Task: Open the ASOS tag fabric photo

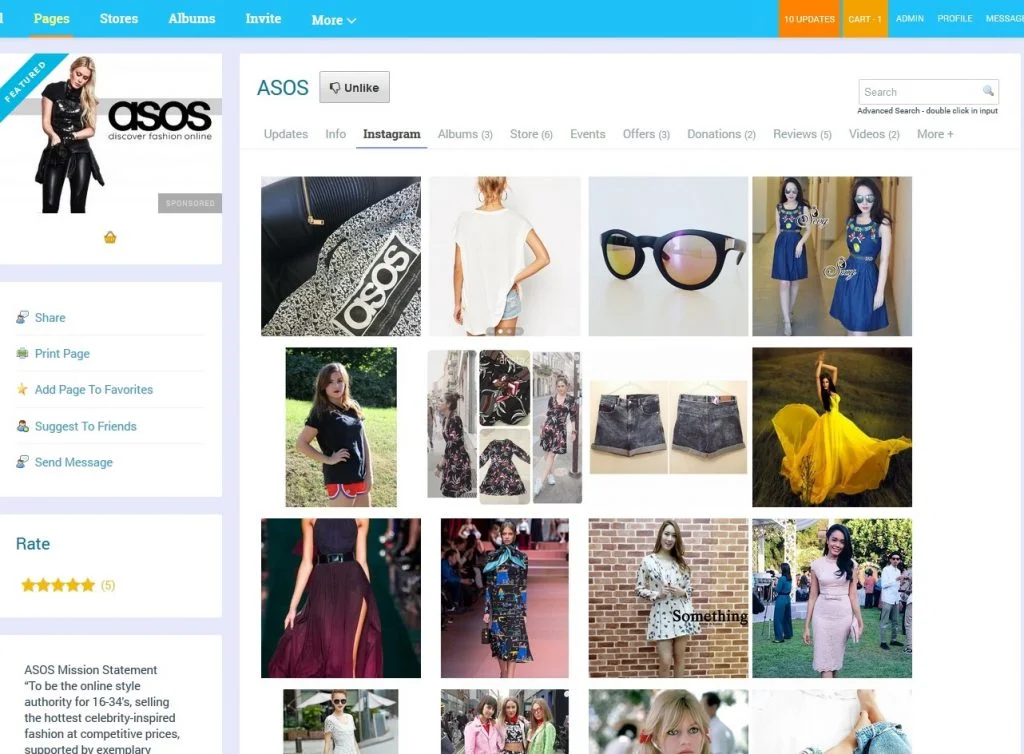Action: (x=341, y=256)
